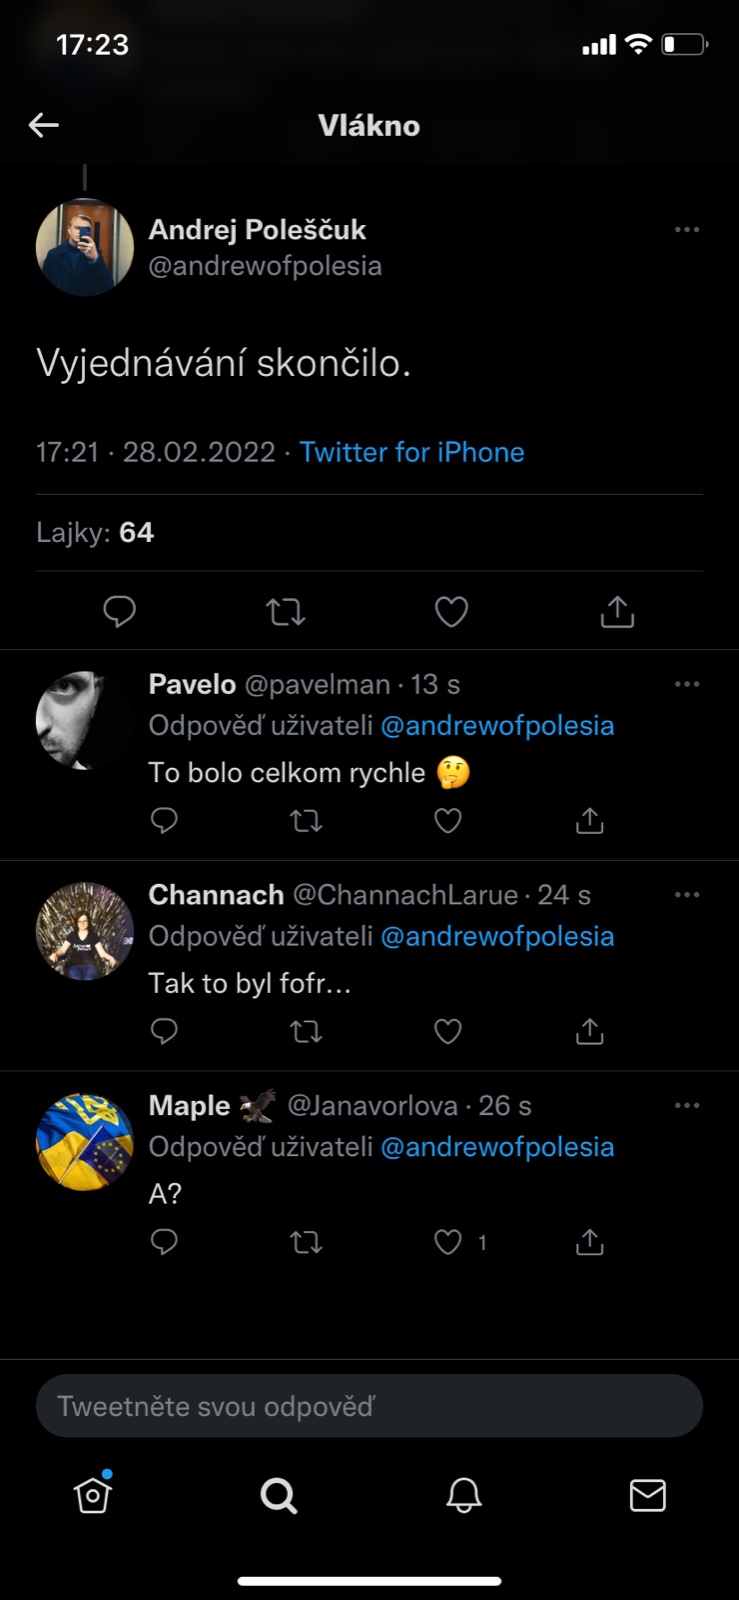Reply to Maple's comment

pos(164,1242)
